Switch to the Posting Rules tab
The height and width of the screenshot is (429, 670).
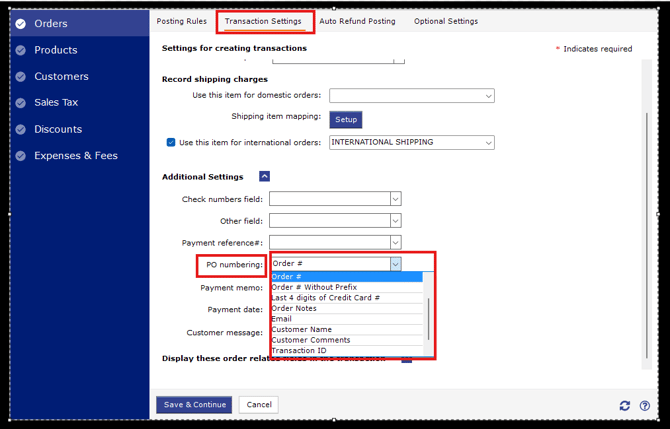[182, 21]
